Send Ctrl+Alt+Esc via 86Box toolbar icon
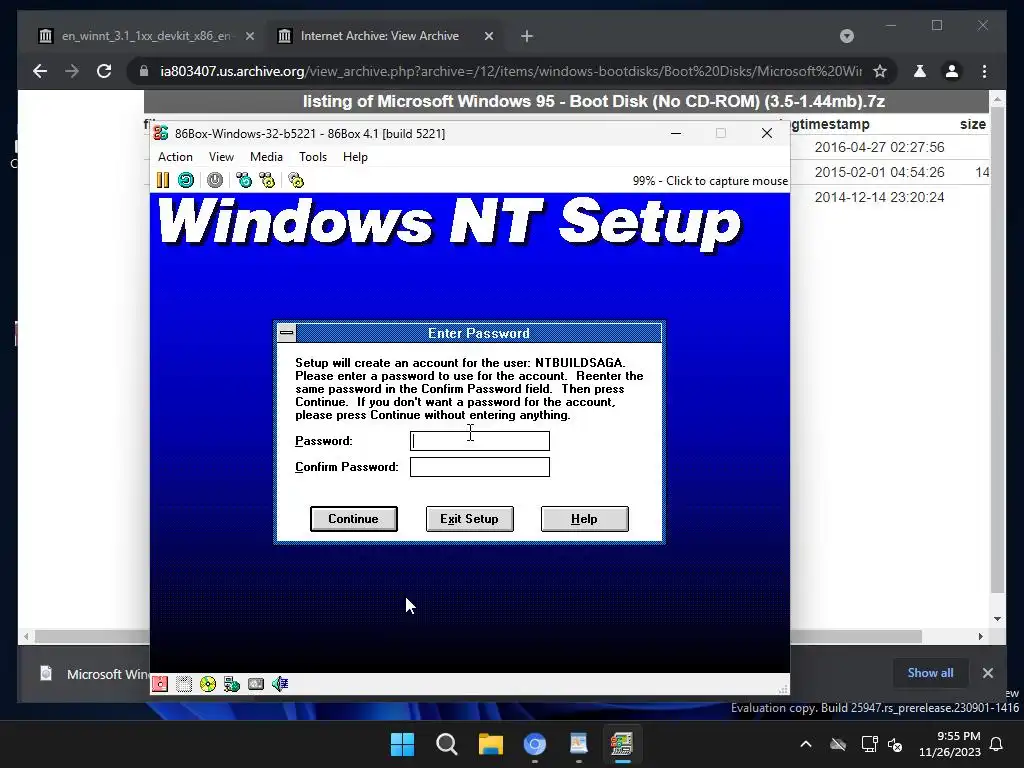This screenshot has width=1024, height=768. coord(267,180)
